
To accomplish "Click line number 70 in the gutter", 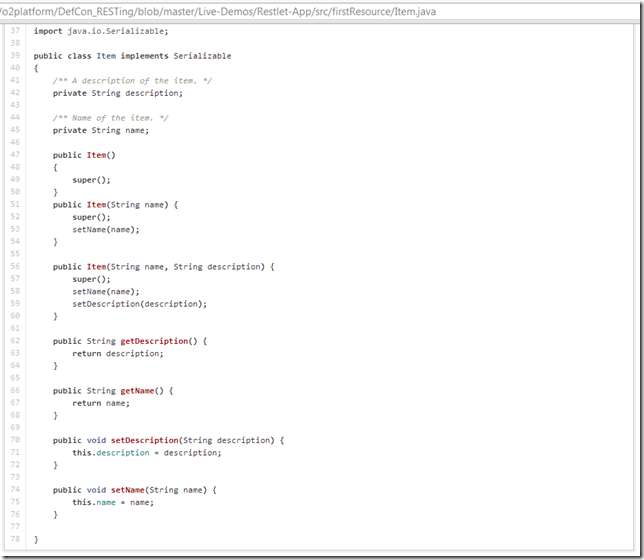I will 15,440.
